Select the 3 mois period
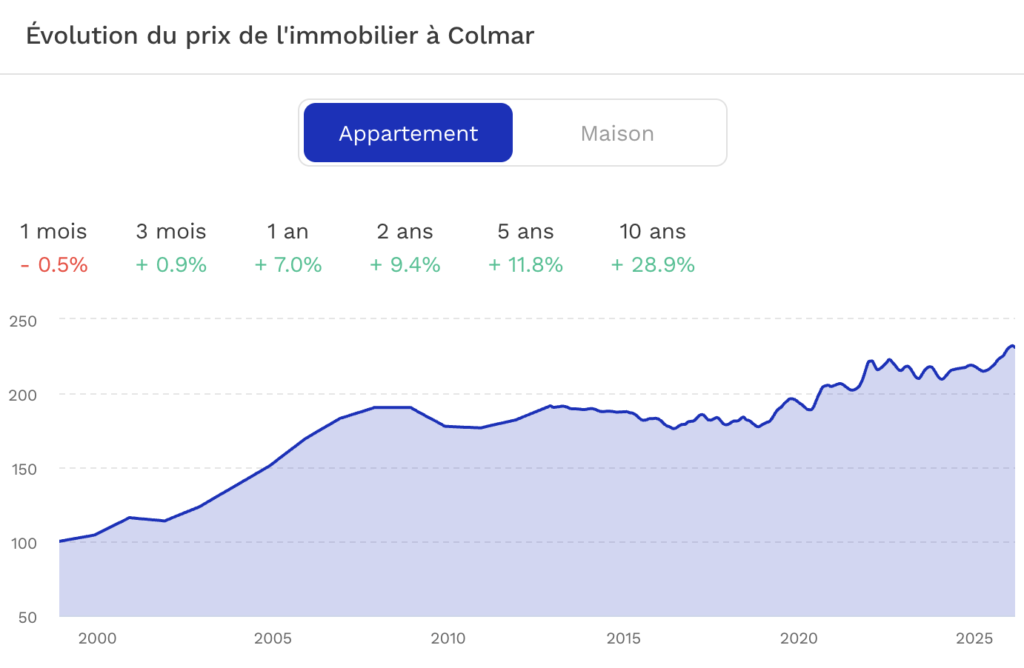Viewport: 1024px width, 668px height. (171, 231)
